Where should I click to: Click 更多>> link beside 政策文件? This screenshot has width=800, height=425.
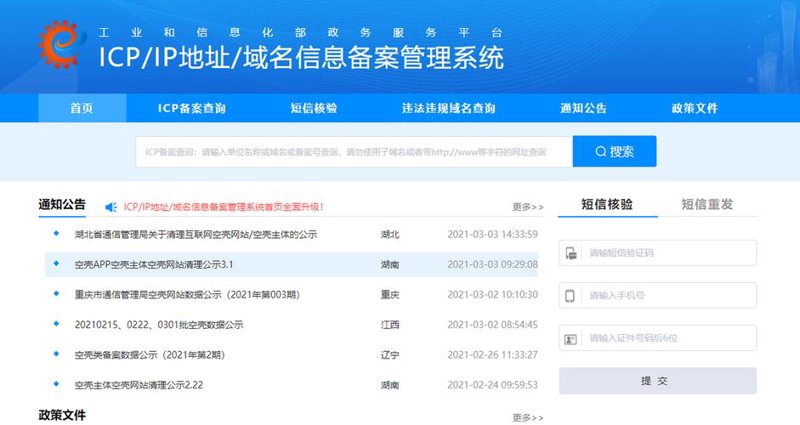[528, 418]
